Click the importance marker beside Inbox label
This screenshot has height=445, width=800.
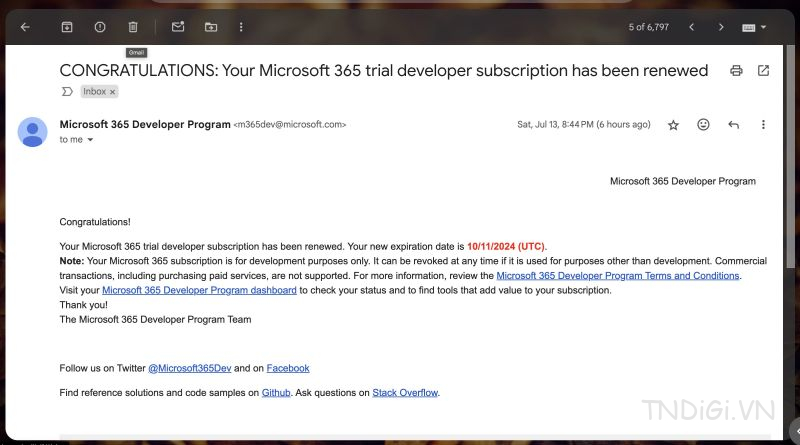tap(67, 91)
